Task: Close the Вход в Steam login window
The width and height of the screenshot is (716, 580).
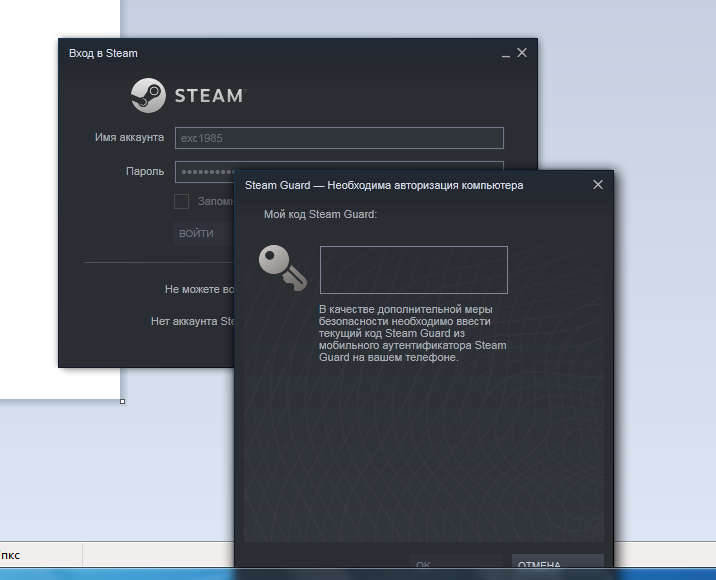Action: 522,53
